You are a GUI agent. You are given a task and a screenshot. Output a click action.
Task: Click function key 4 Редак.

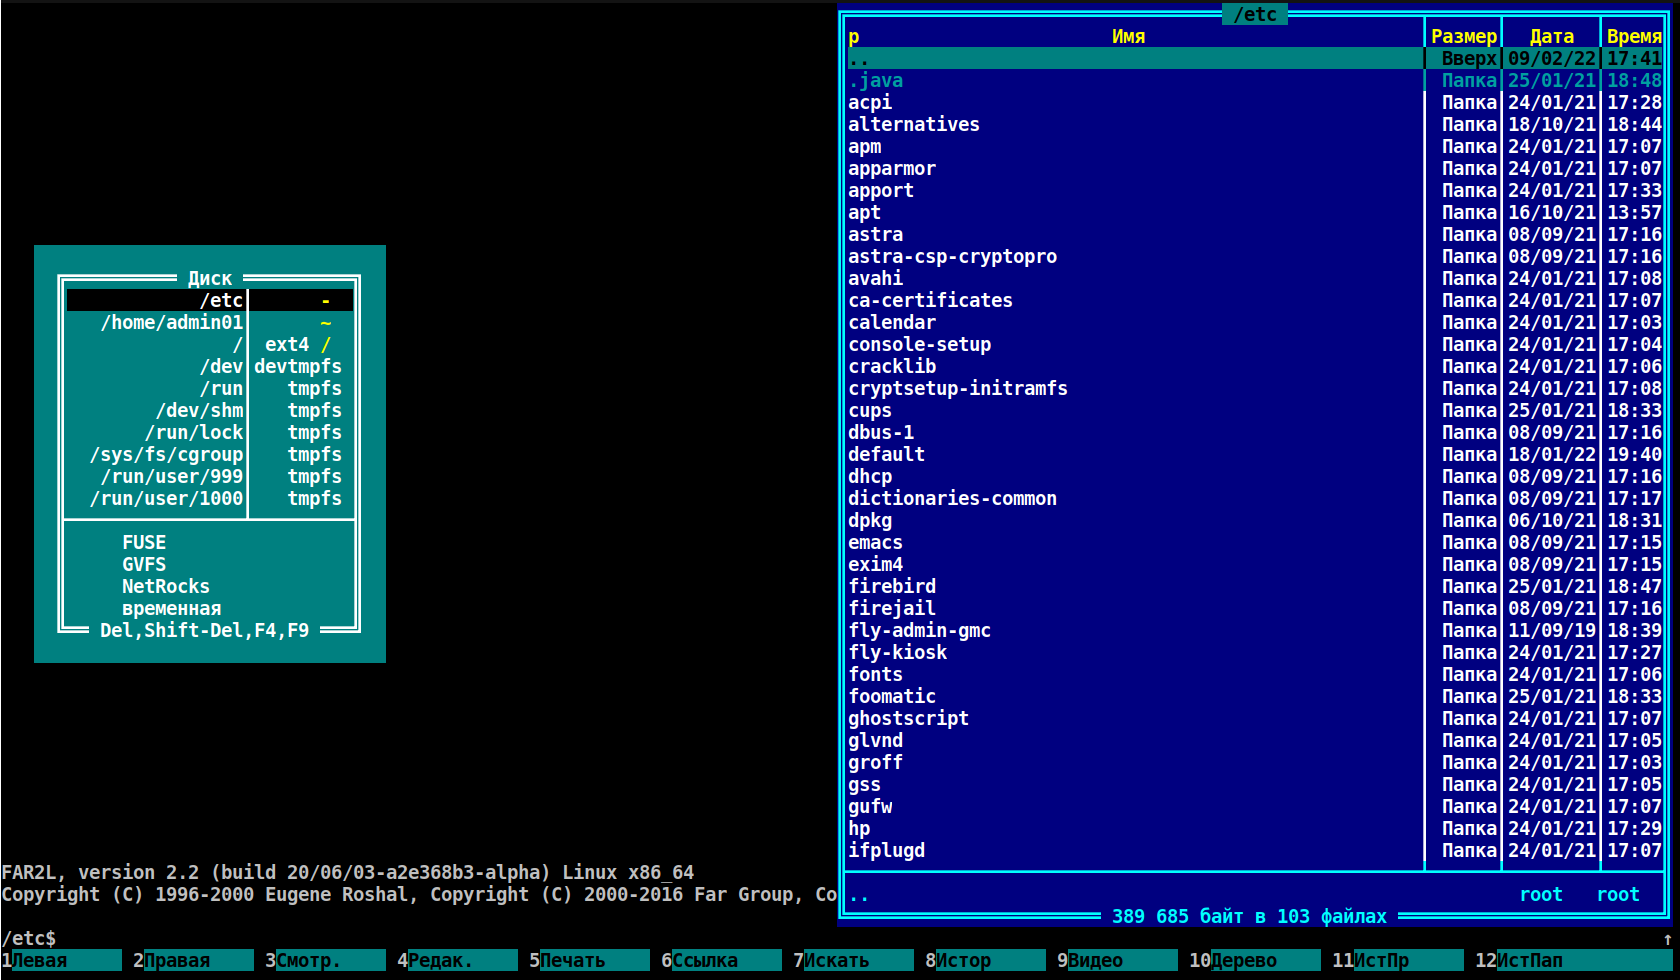click(x=457, y=960)
